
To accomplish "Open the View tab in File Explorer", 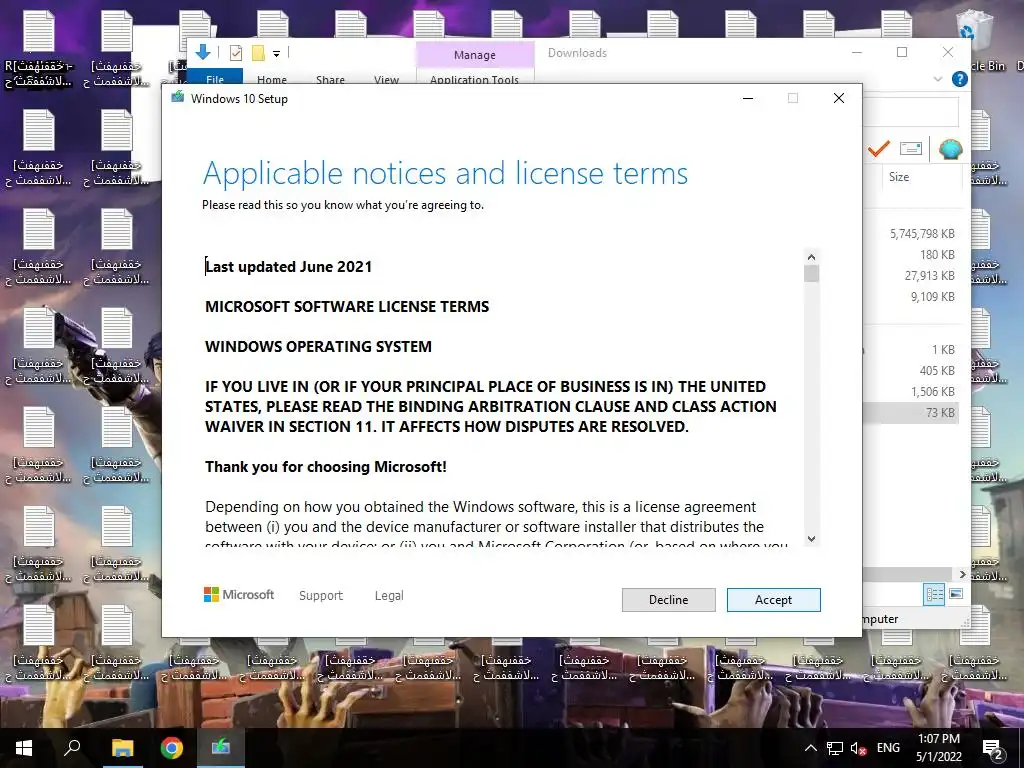I will point(387,78).
